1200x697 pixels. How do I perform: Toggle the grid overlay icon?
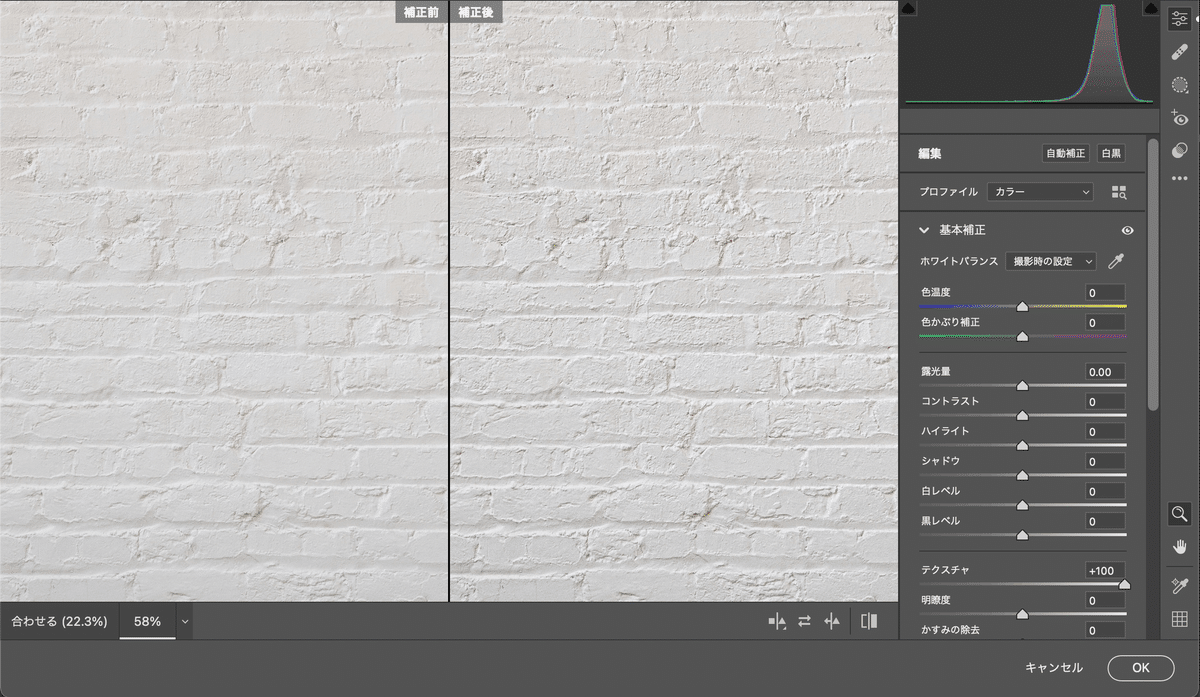coord(1180,619)
